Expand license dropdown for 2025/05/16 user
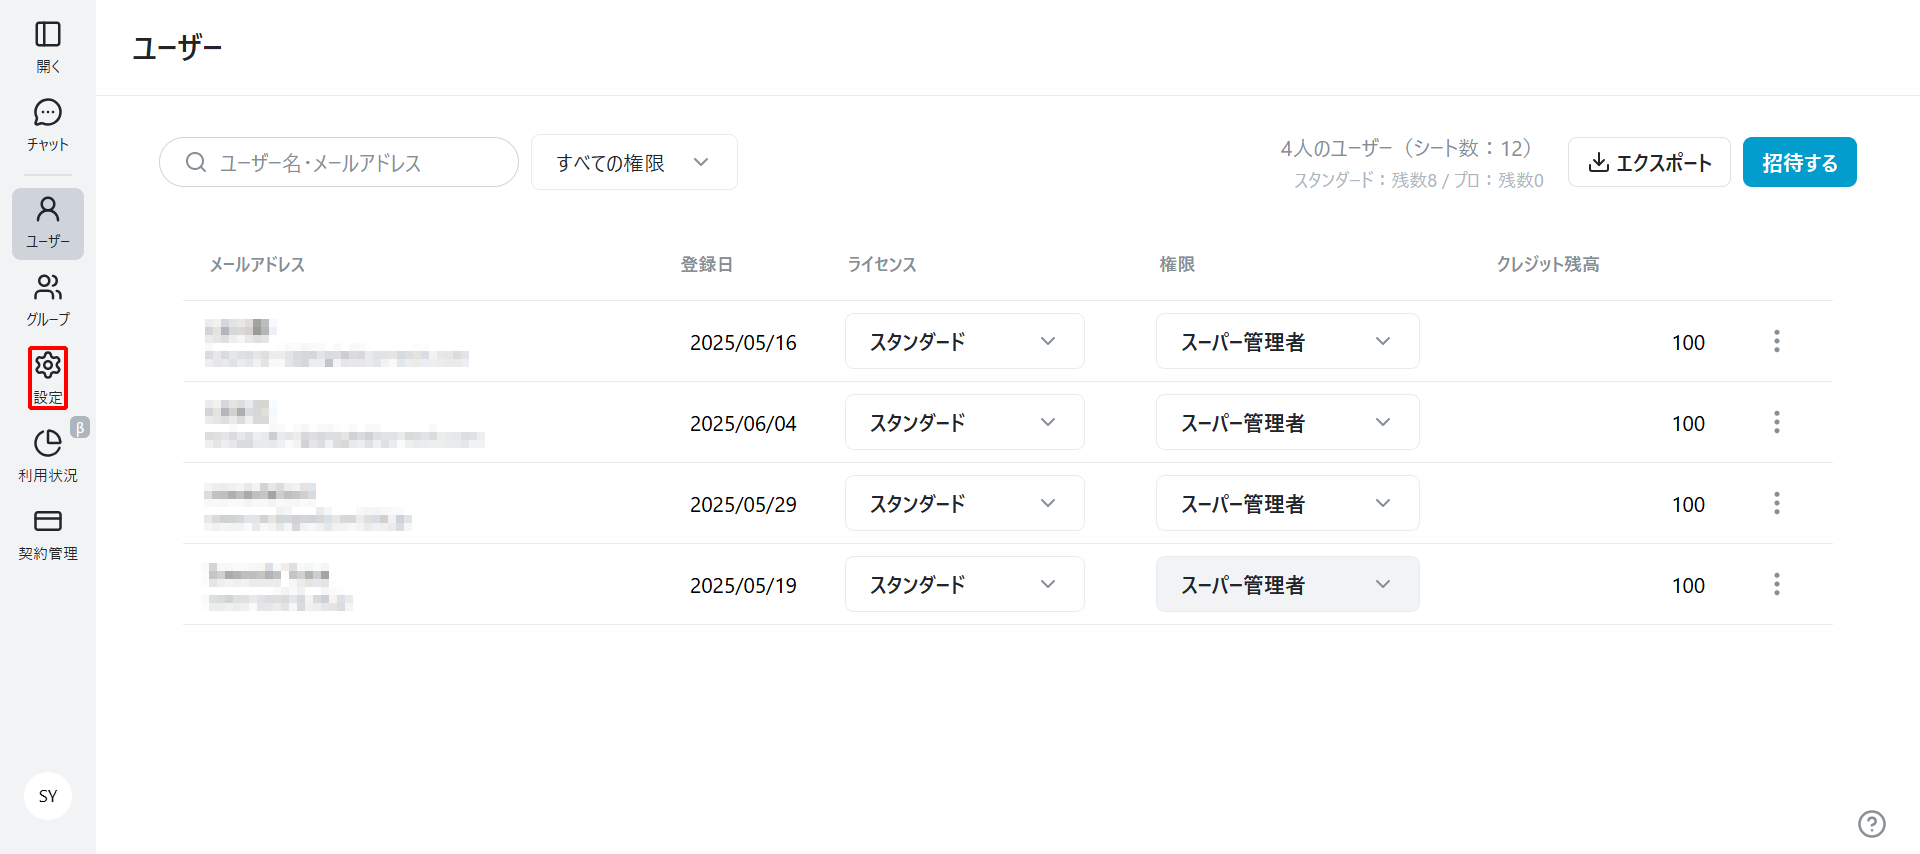Image resolution: width=1920 pixels, height=854 pixels. (964, 342)
